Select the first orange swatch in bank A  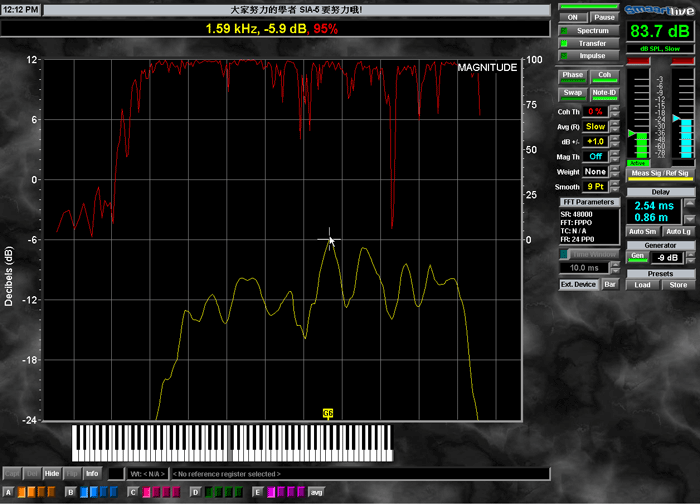(22, 493)
